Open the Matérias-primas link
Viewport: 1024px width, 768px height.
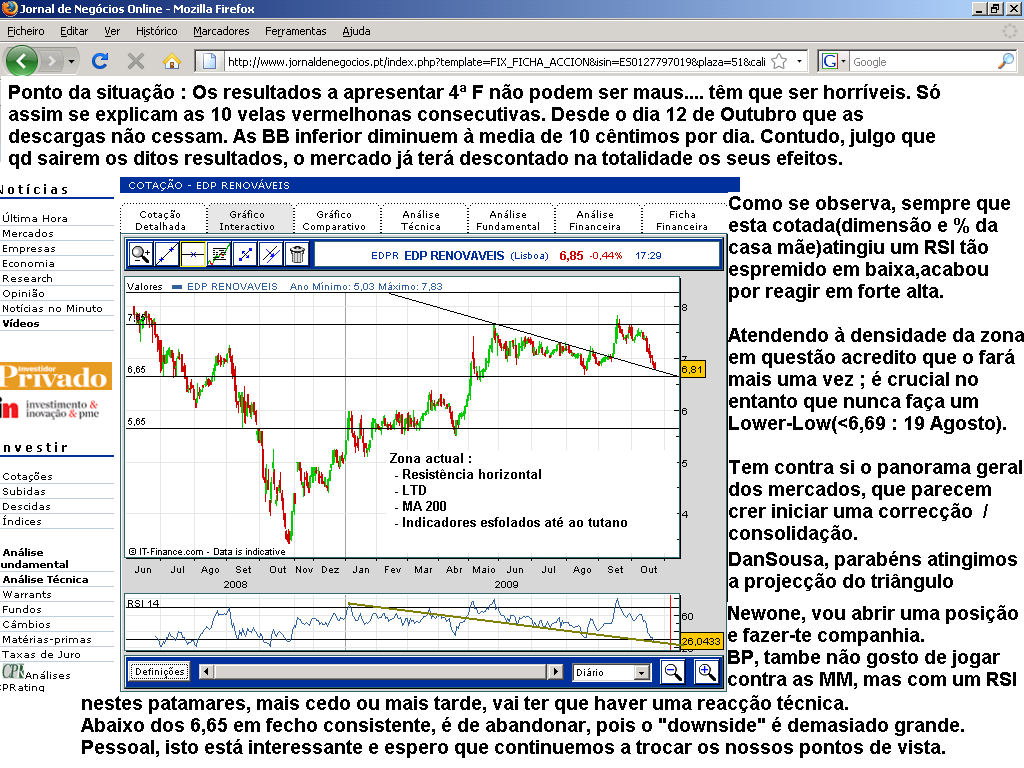tap(47, 639)
